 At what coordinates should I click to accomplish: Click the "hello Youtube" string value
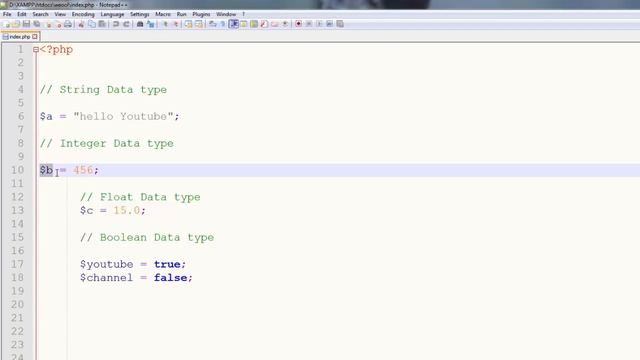click(123, 116)
